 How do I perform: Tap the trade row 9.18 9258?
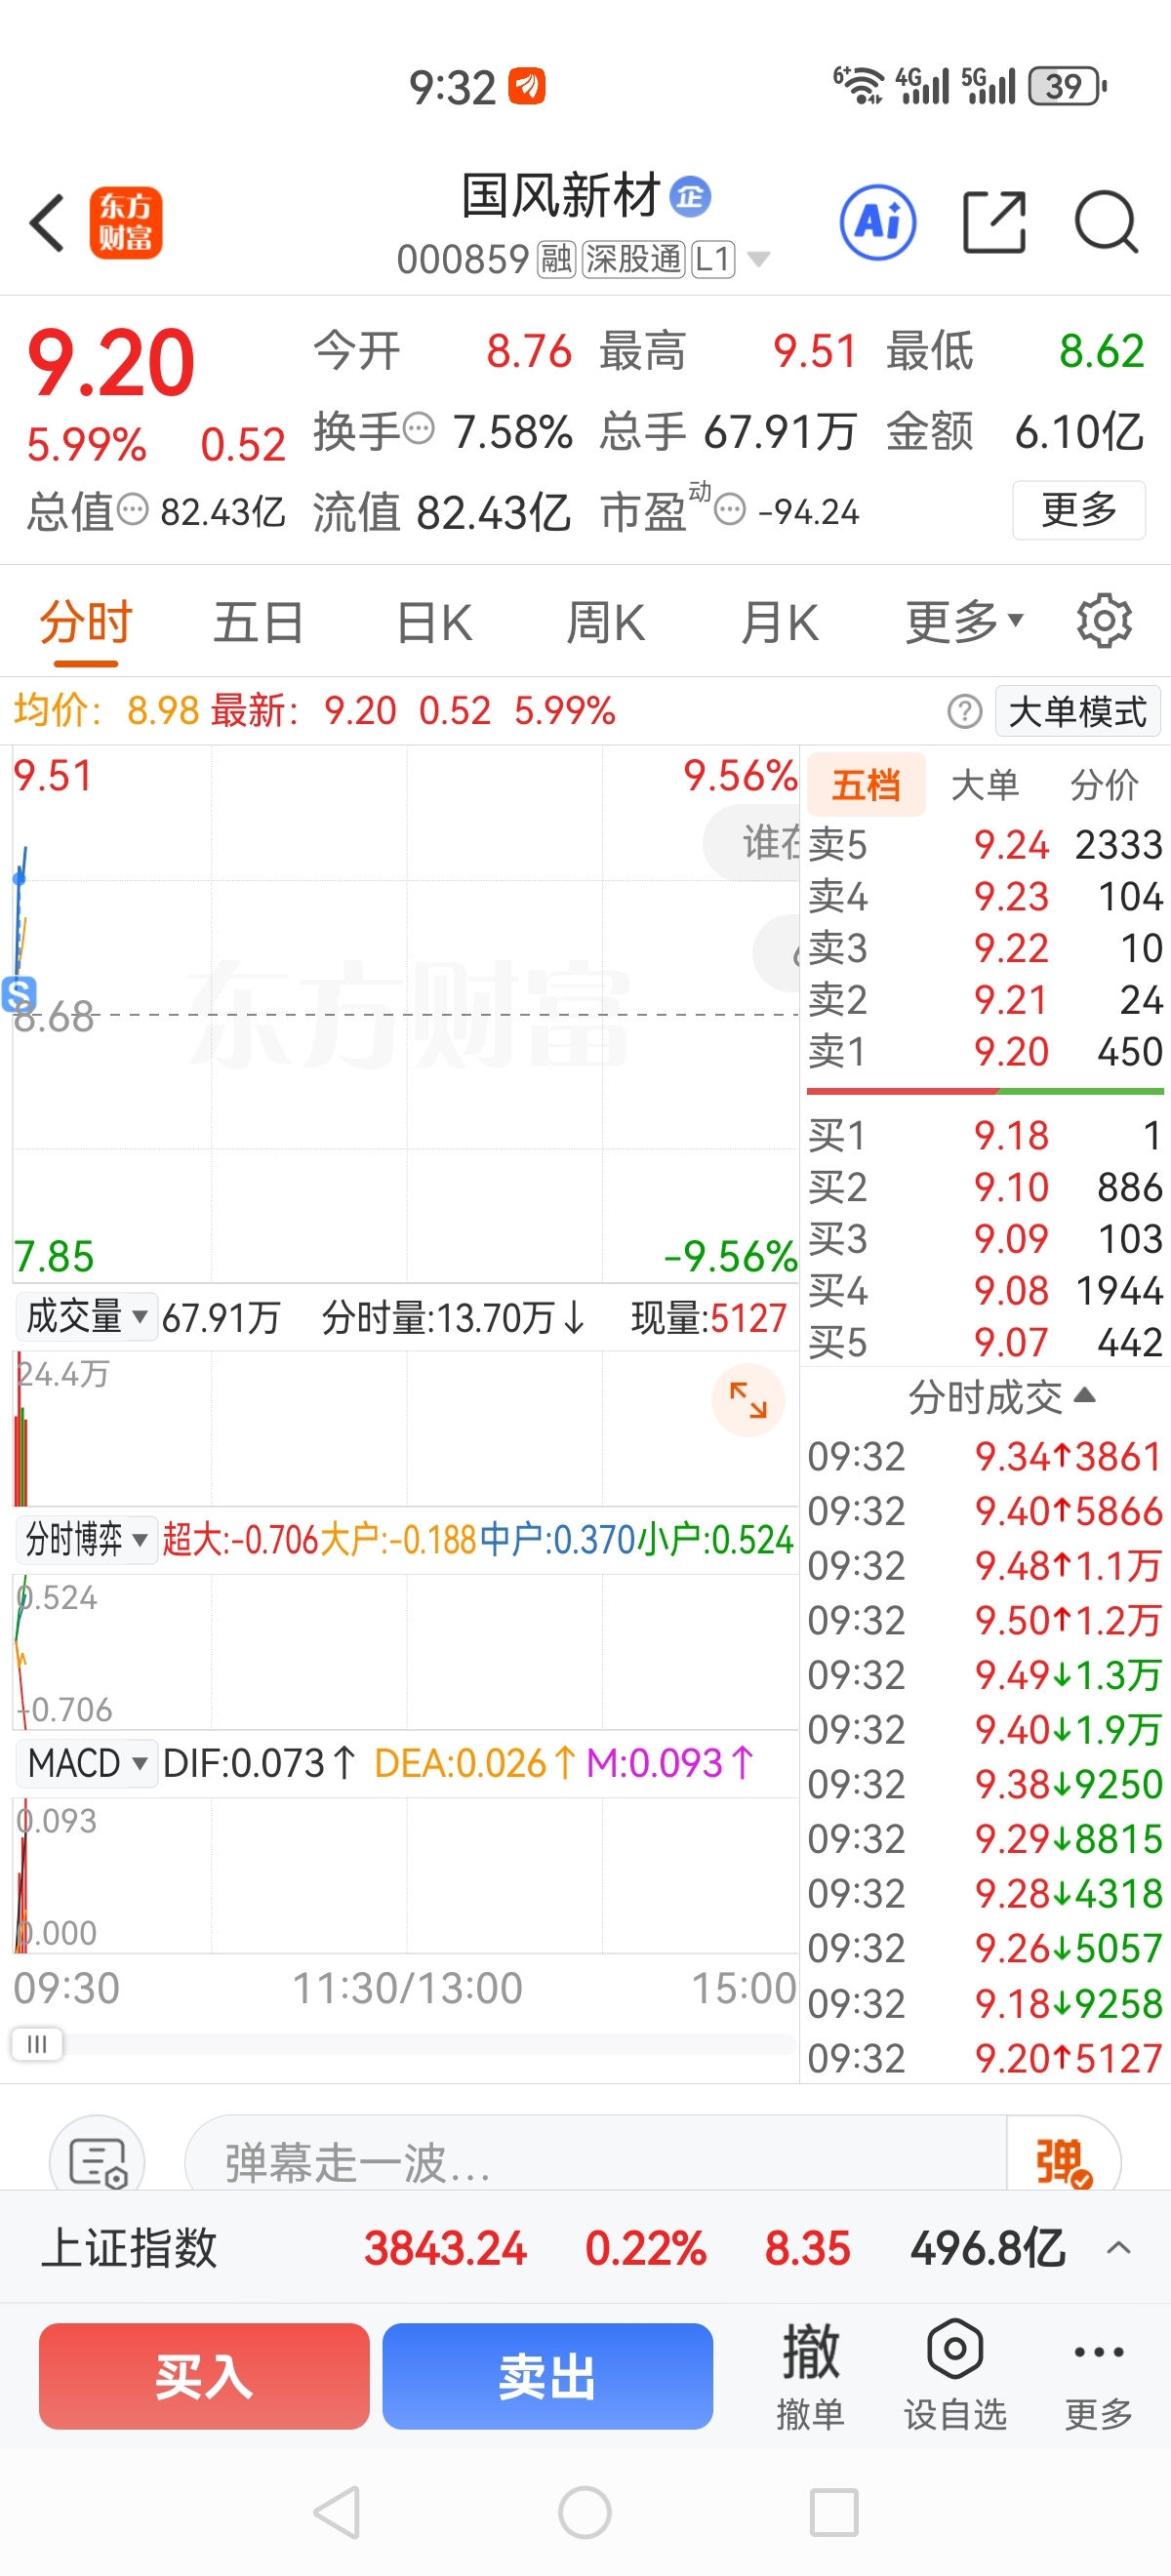point(985,2003)
